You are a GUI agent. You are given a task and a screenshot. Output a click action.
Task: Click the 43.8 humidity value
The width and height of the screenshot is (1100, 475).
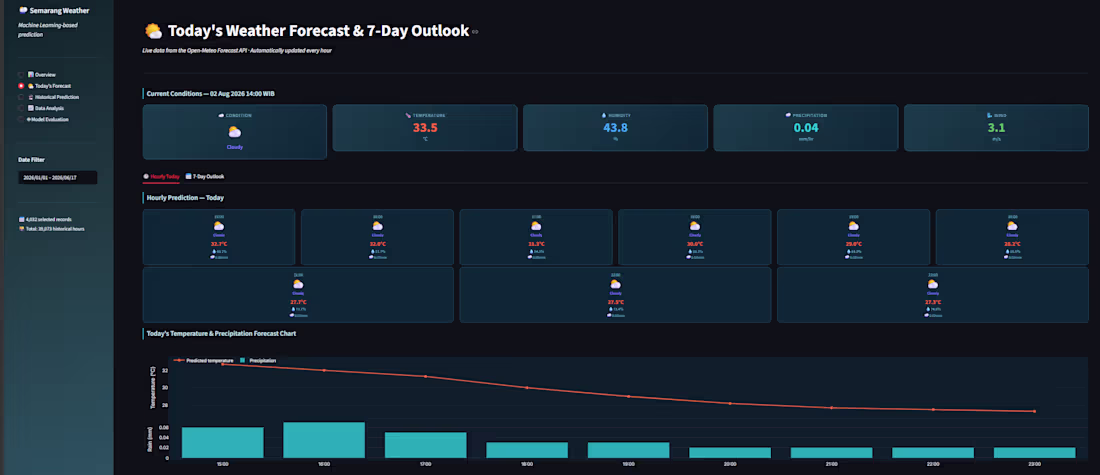tap(615, 128)
